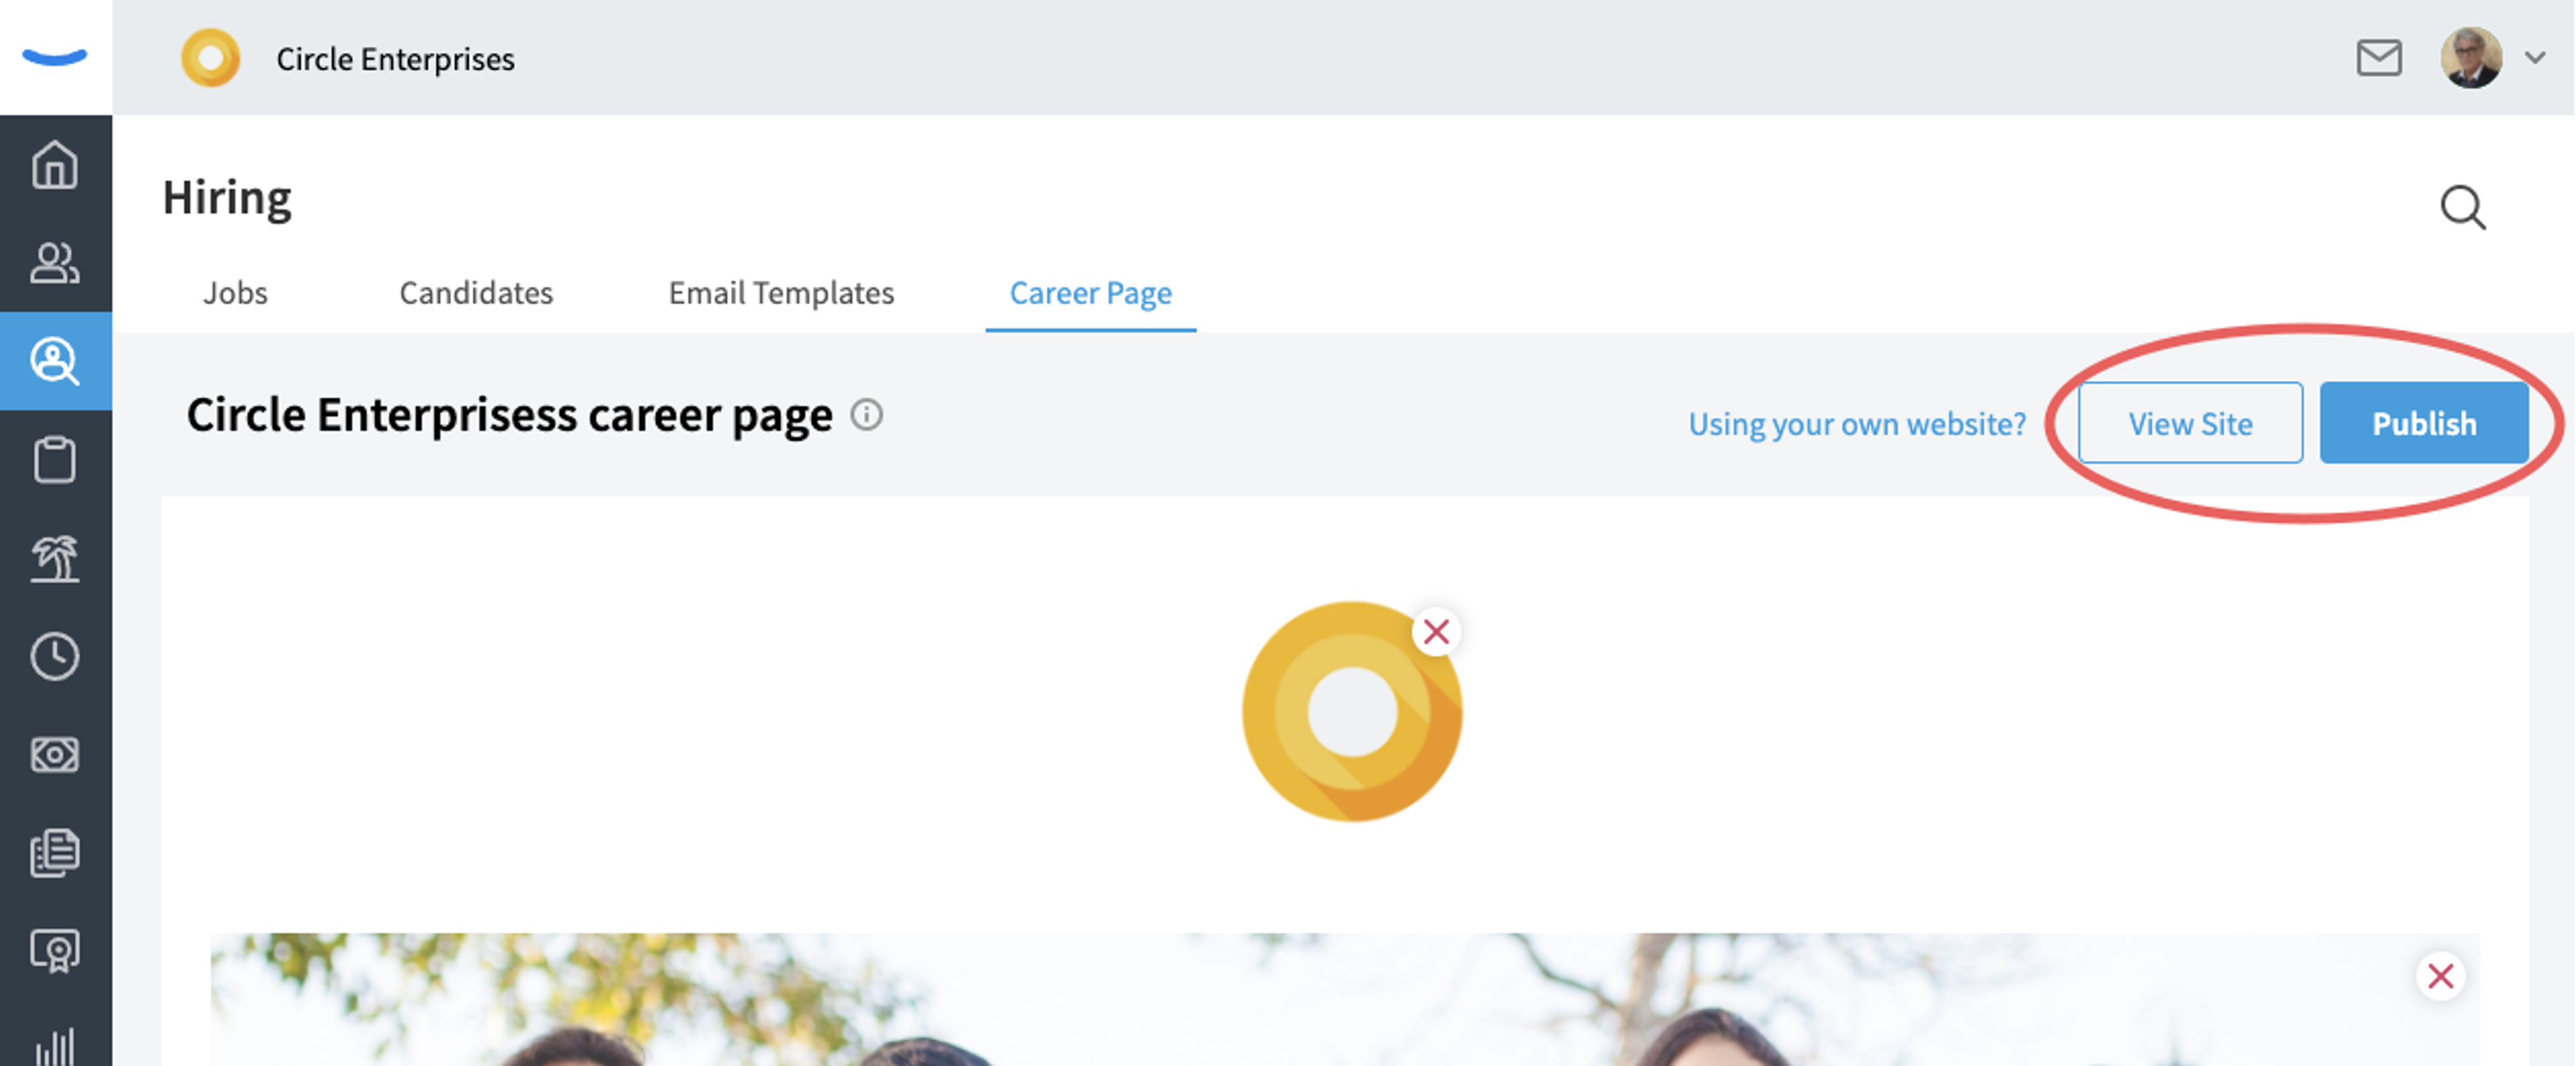Screen dimensions: 2576x1066
Task: Click the blue app logo at top left
Action: [55, 57]
